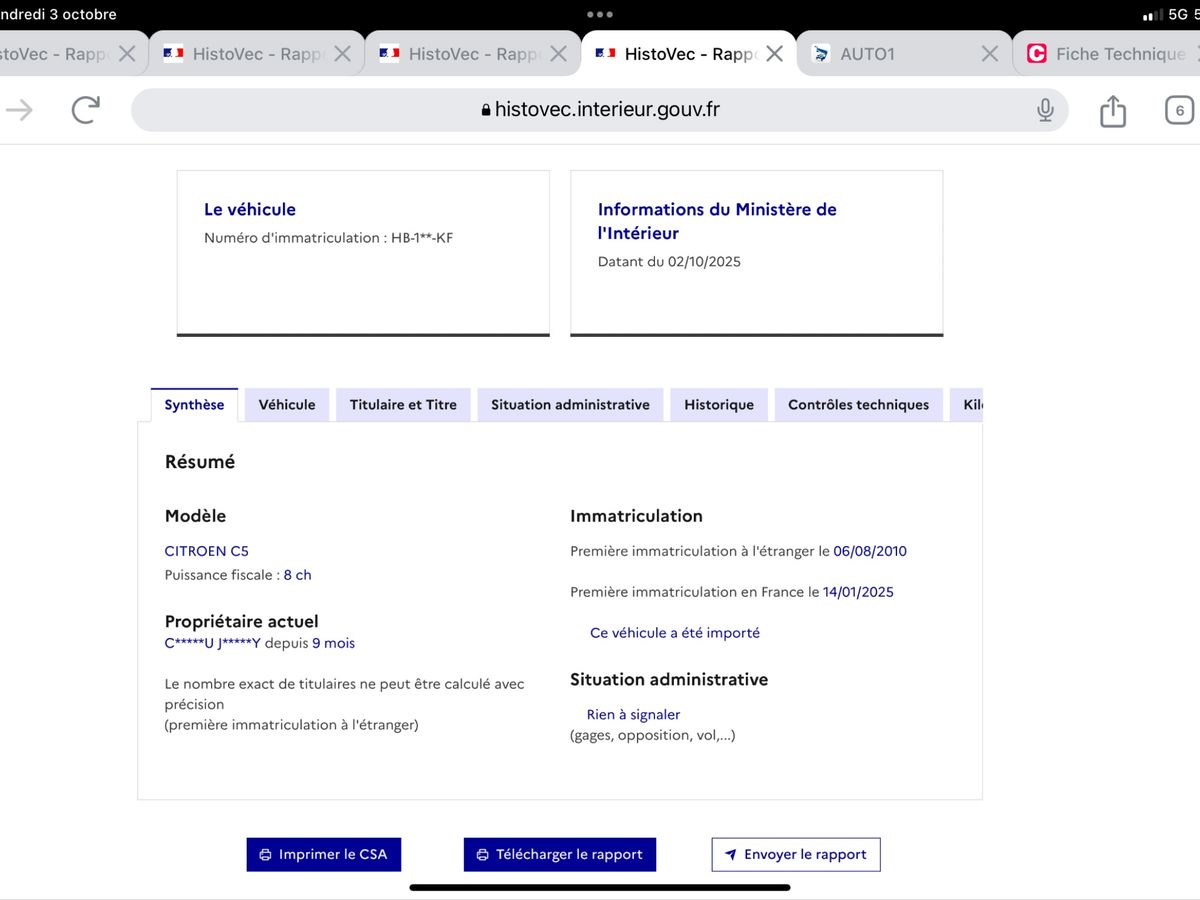Viewport: 1200px width, 900px height.
Task: Switch to the Historique tab
Action: pyautogui.click(x=718, y=404)
